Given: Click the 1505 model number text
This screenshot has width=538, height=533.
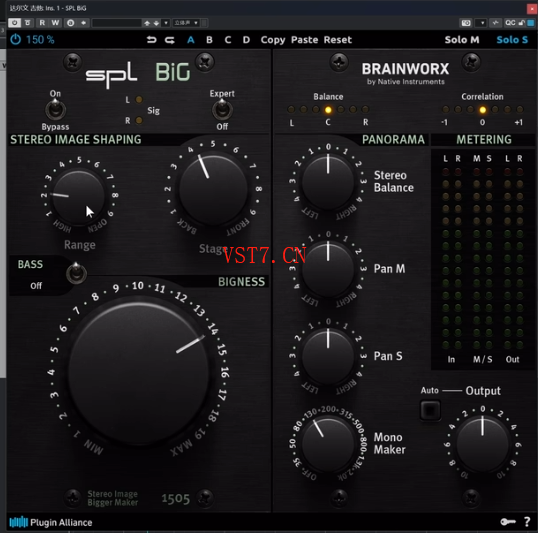Looking at the screenshot, I should coord(175,499).
